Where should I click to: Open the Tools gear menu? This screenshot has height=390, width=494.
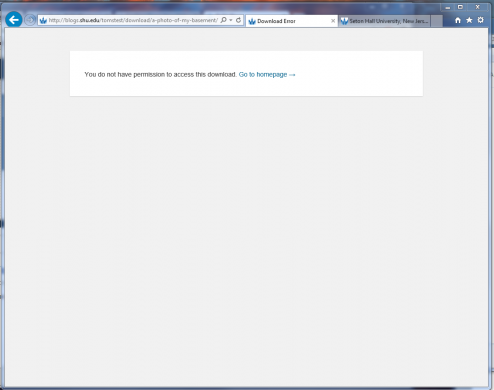click(480, 20)
